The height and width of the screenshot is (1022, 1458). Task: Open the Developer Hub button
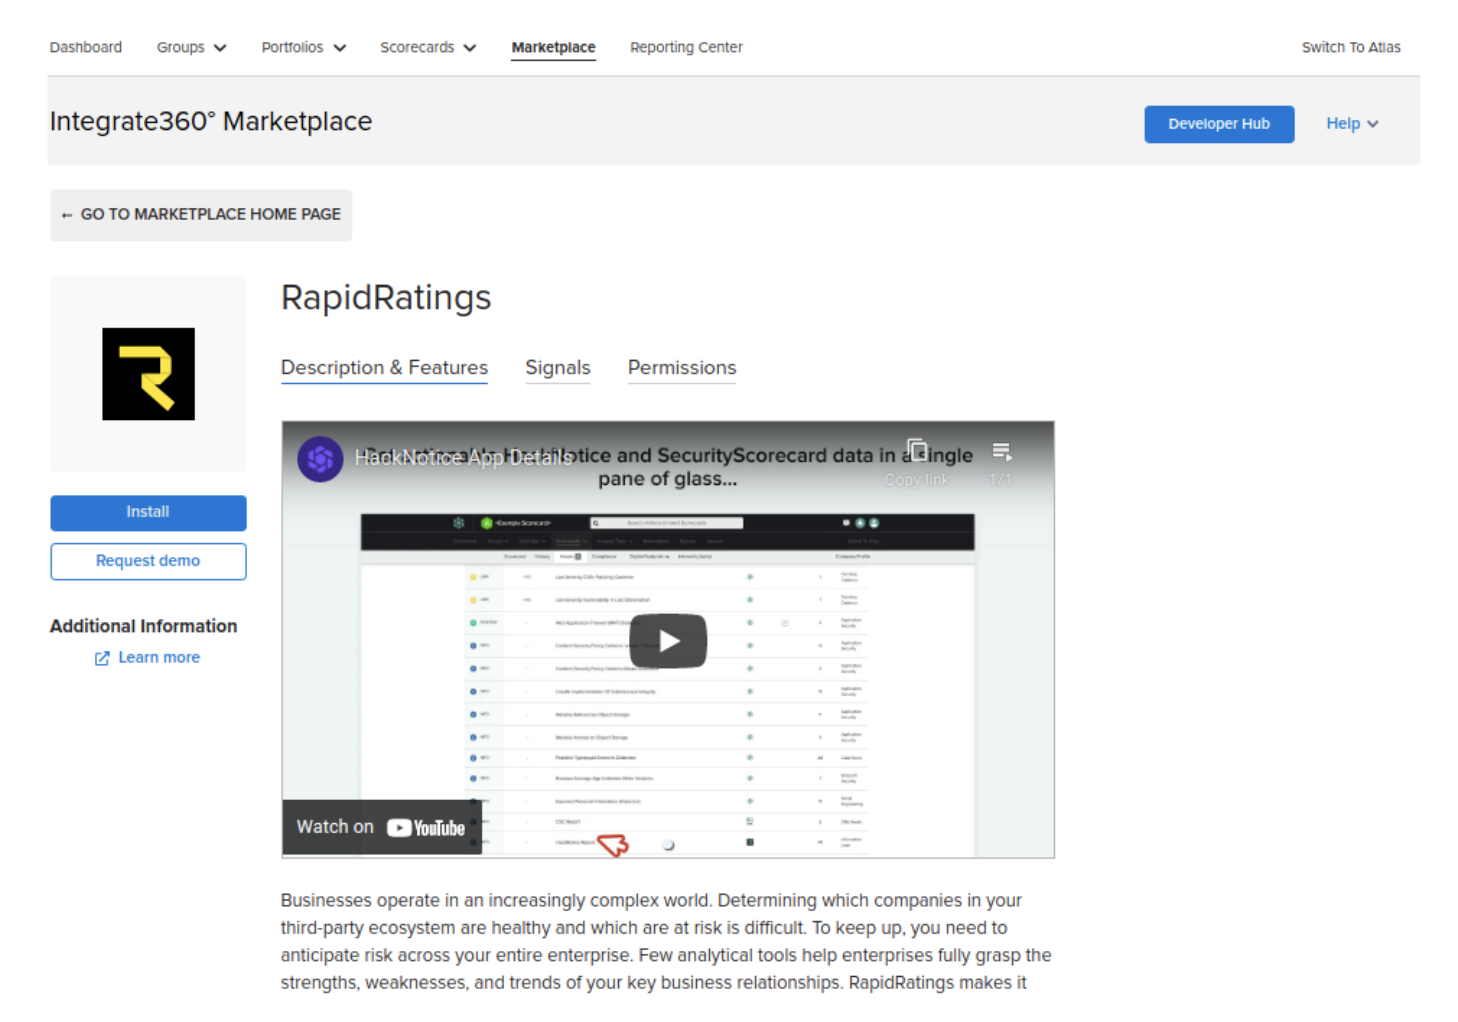click(x=1219, y=124)
